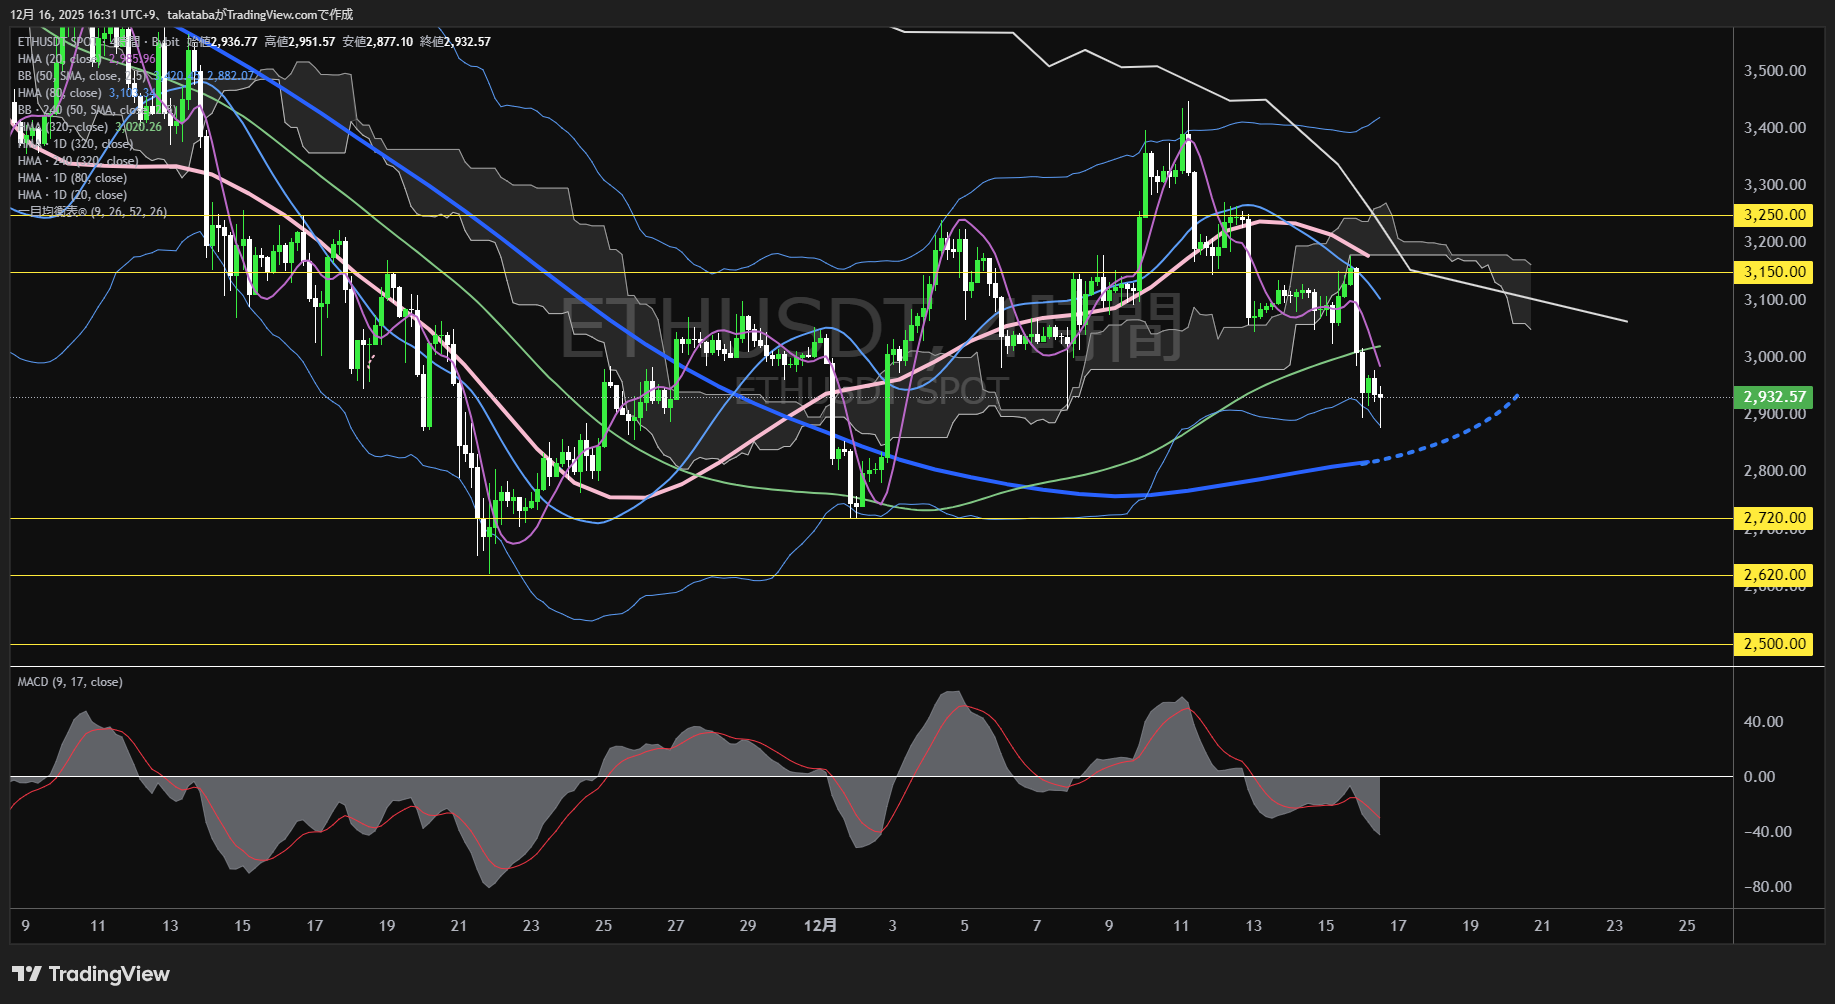Click the 3,500.00 tick on price axis
This screenshot has height=1004, width=1835.
tap(1774, 71)
